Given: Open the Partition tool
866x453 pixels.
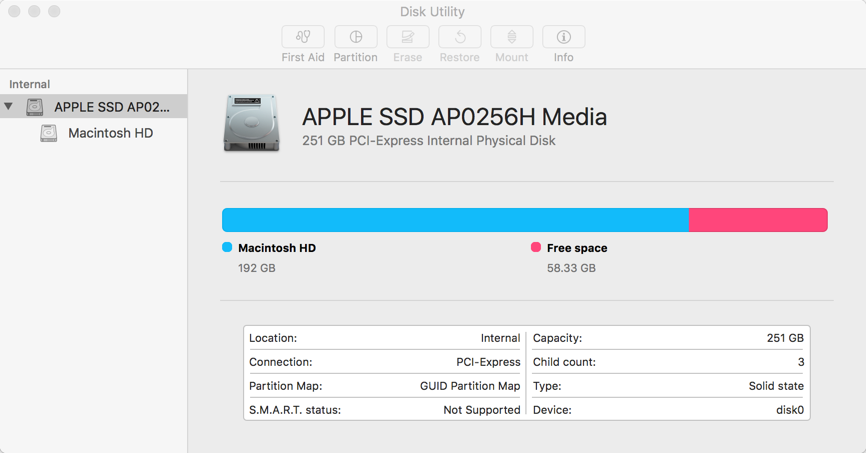Looking at the screenshot, I should pyautogui.click(x=355, y=37).
